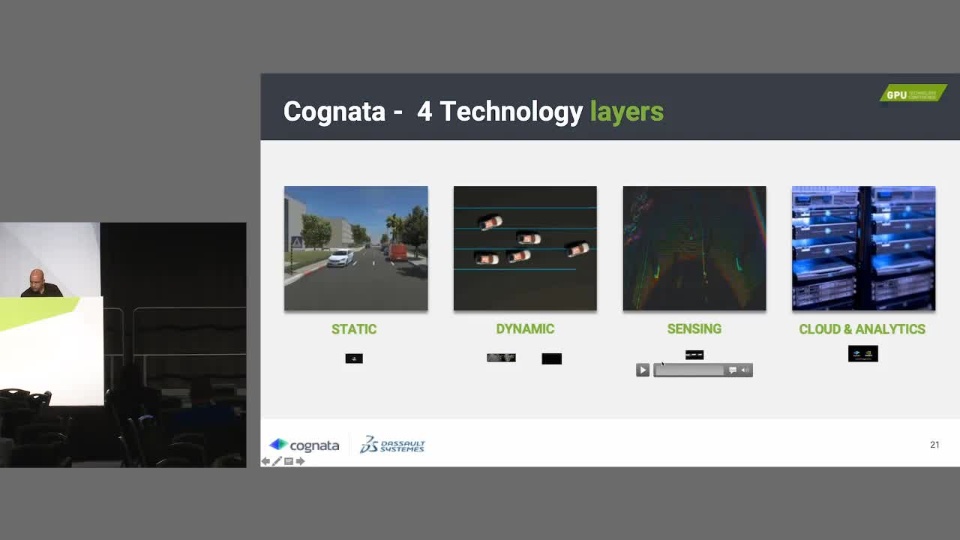Advance to next slide arrow
Viewport: 960px width, 540px height.
pos(300,461)
